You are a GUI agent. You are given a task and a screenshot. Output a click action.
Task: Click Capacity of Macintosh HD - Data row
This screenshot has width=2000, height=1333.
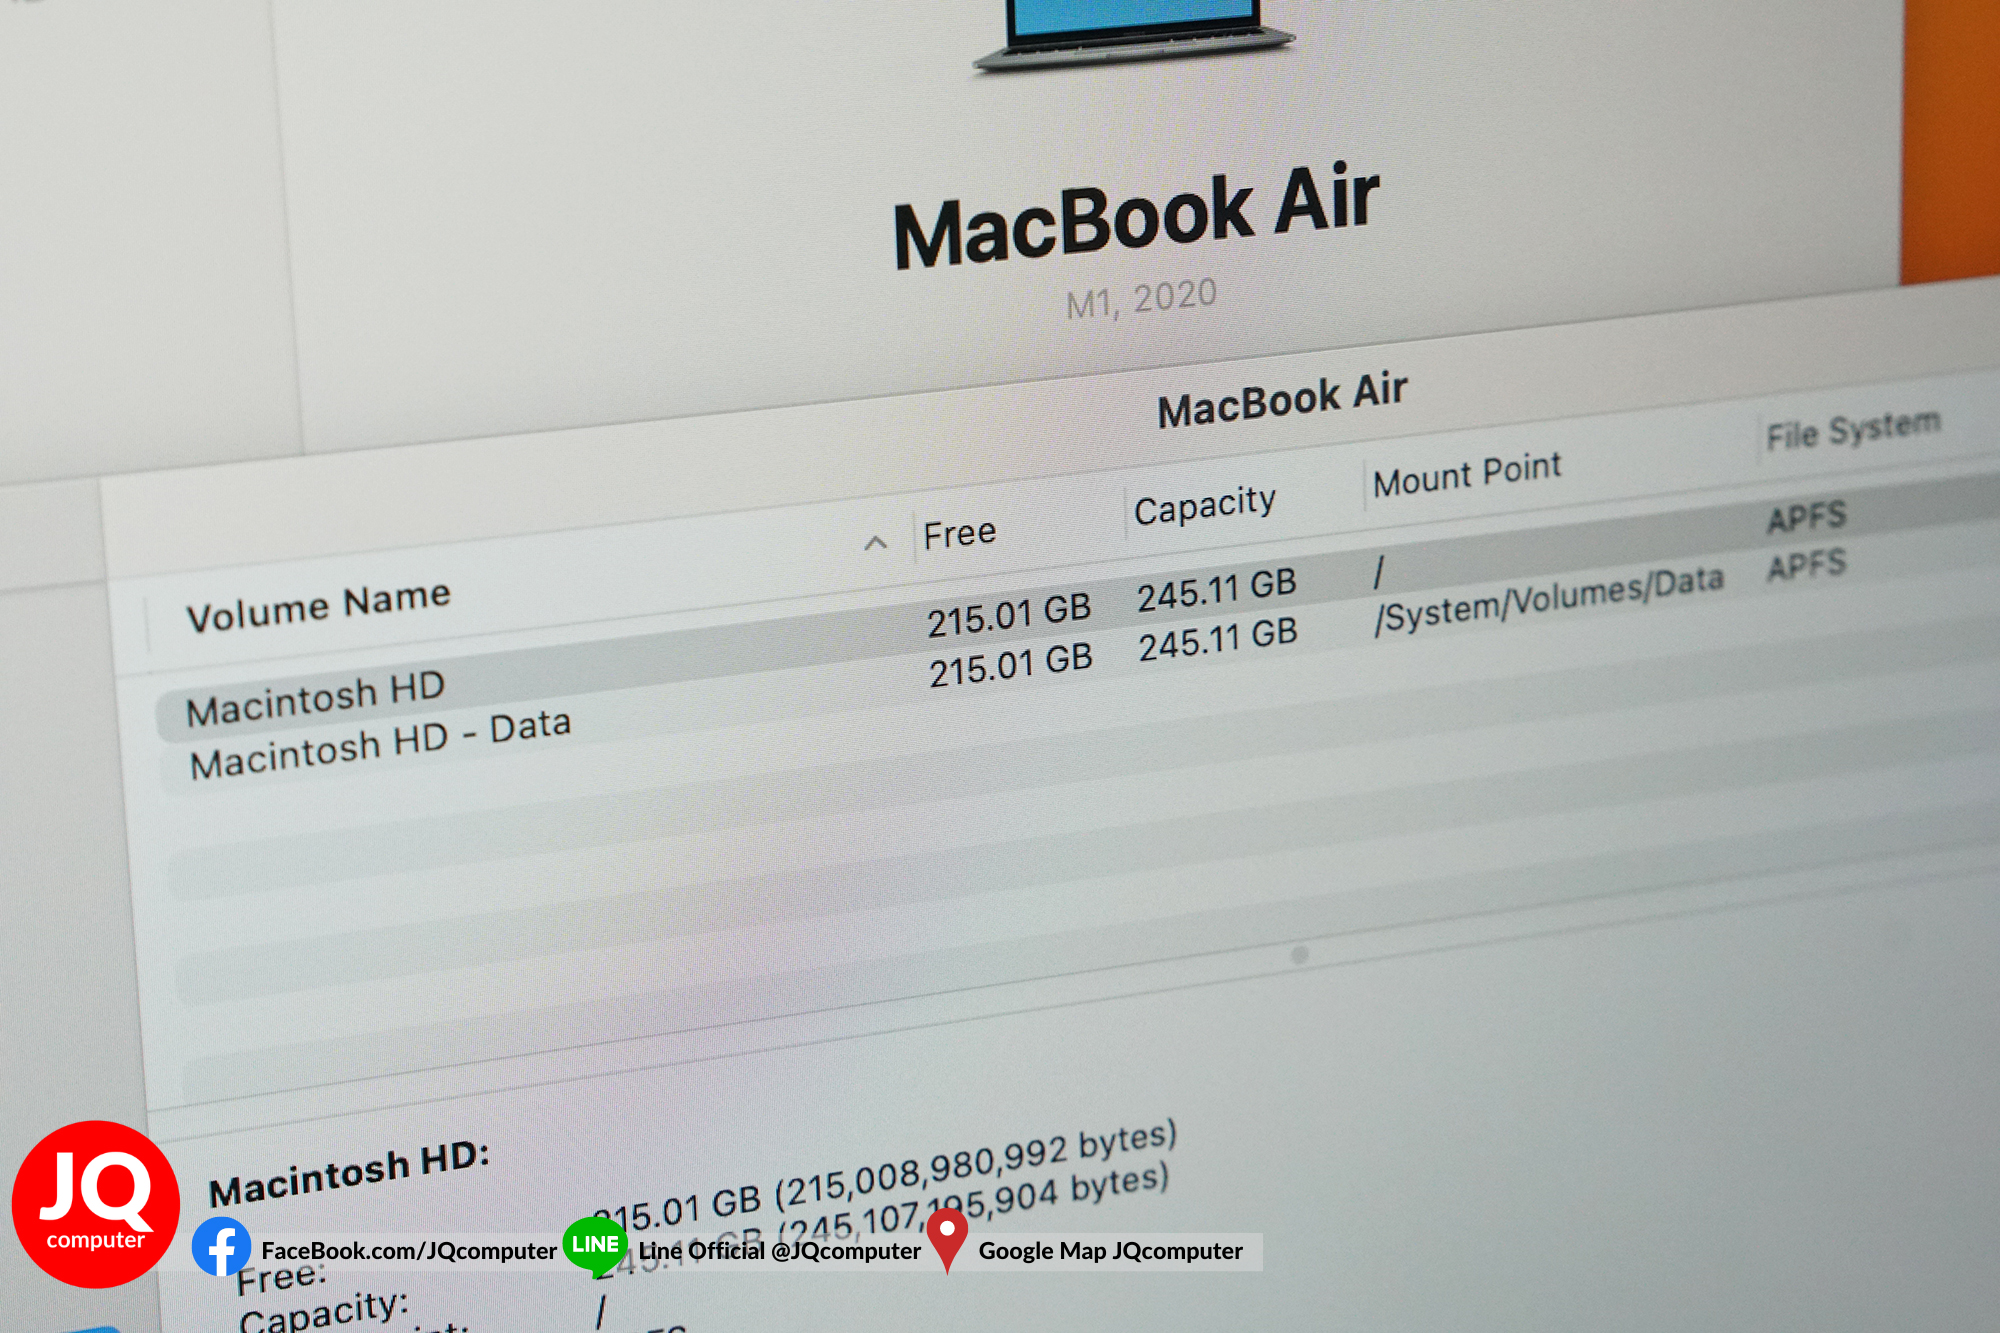[x=1218, y=639]
